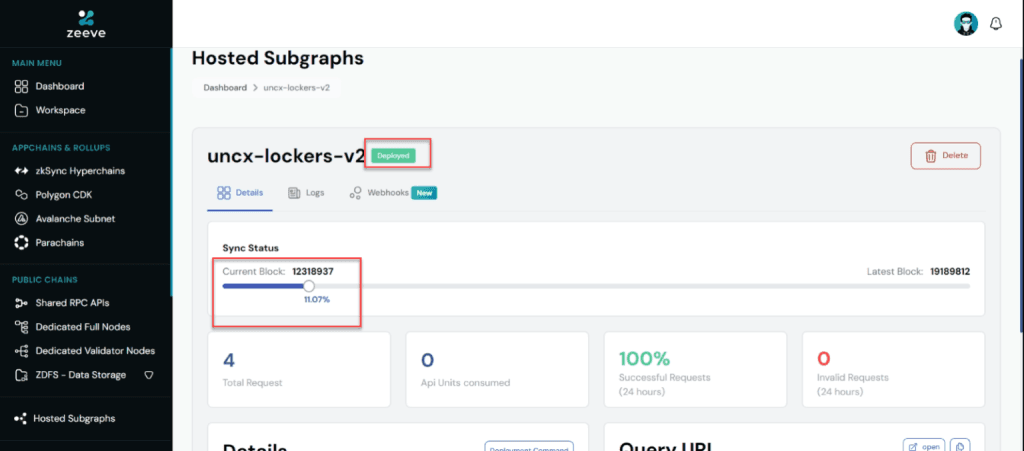Open Dedicated Full Nodes

point(83,326)
